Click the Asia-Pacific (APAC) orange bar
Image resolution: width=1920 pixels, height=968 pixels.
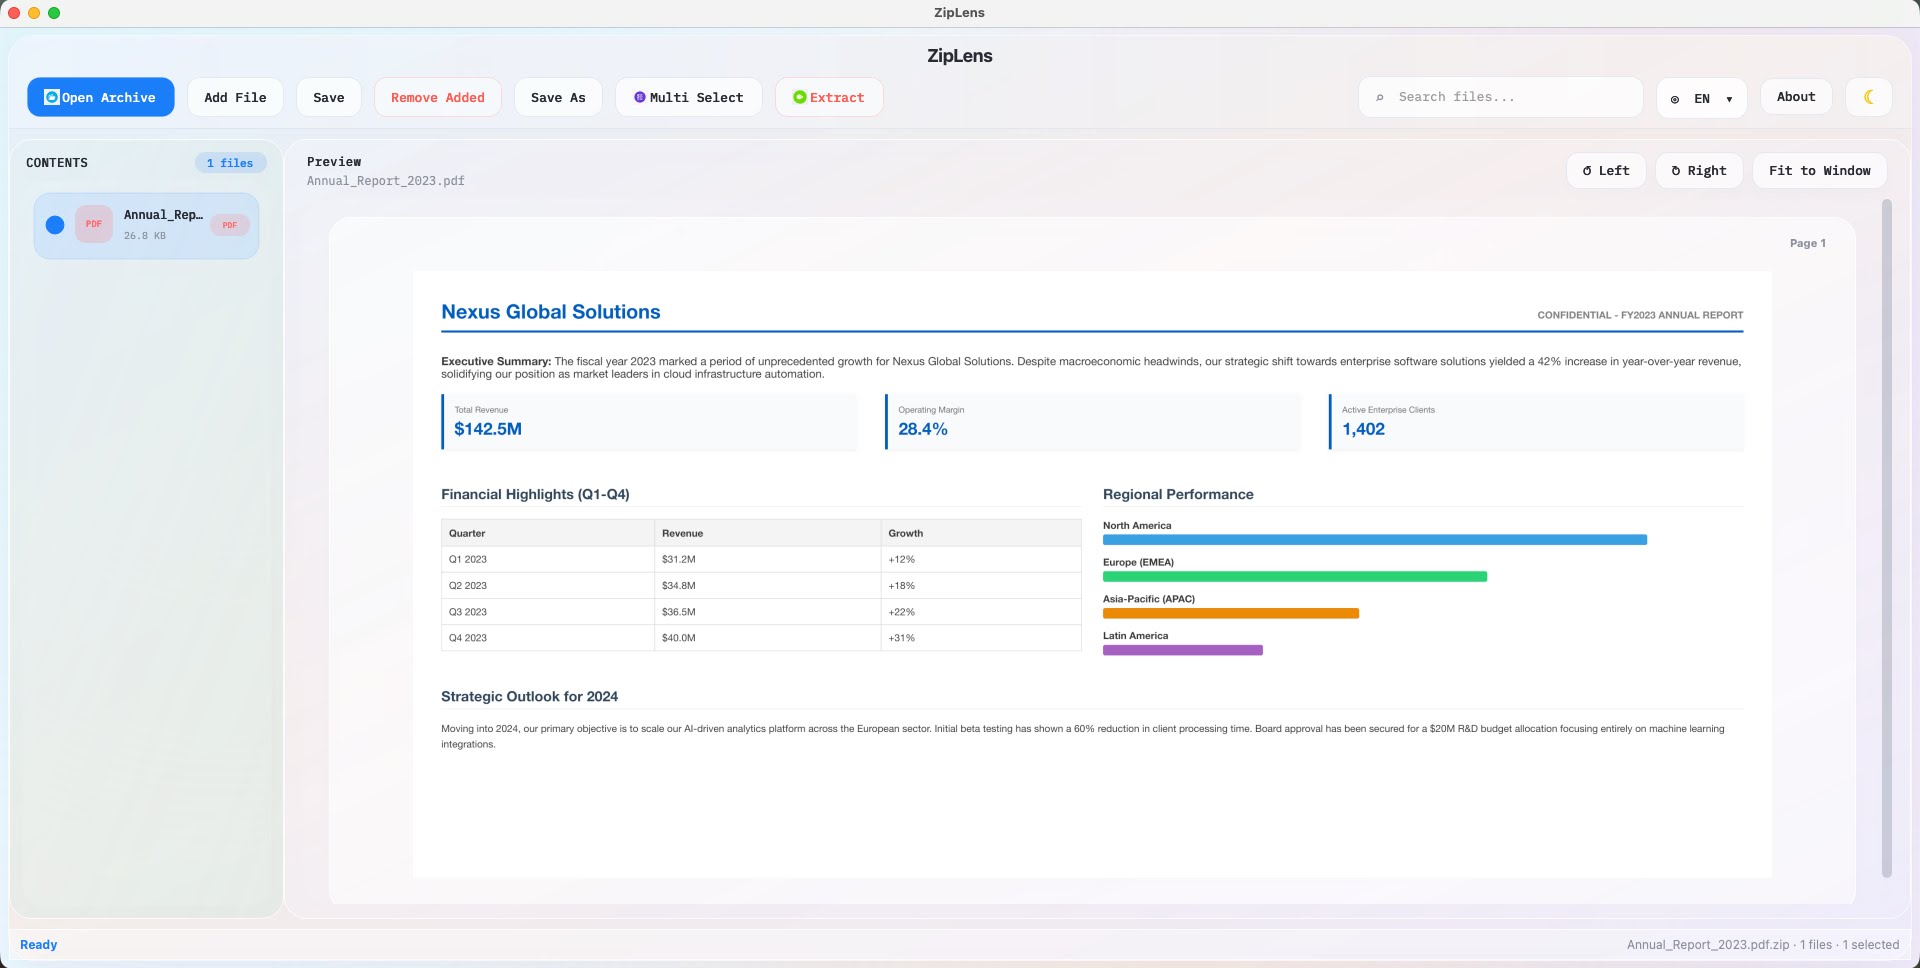coord(1230,614)
